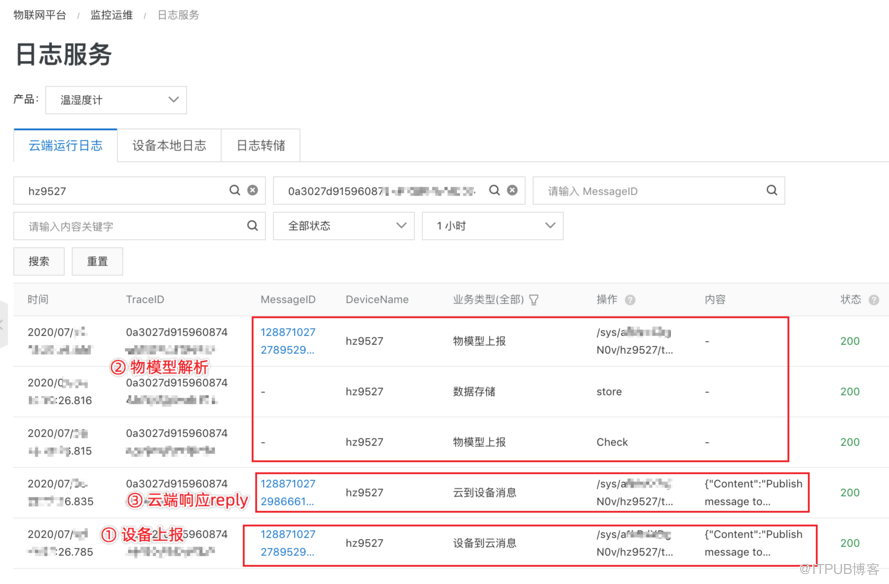Image resolution: width=889 pixels, height=584 pixels.
Task: Click help icon beside 状态 column header
Action: click(874, 300)
